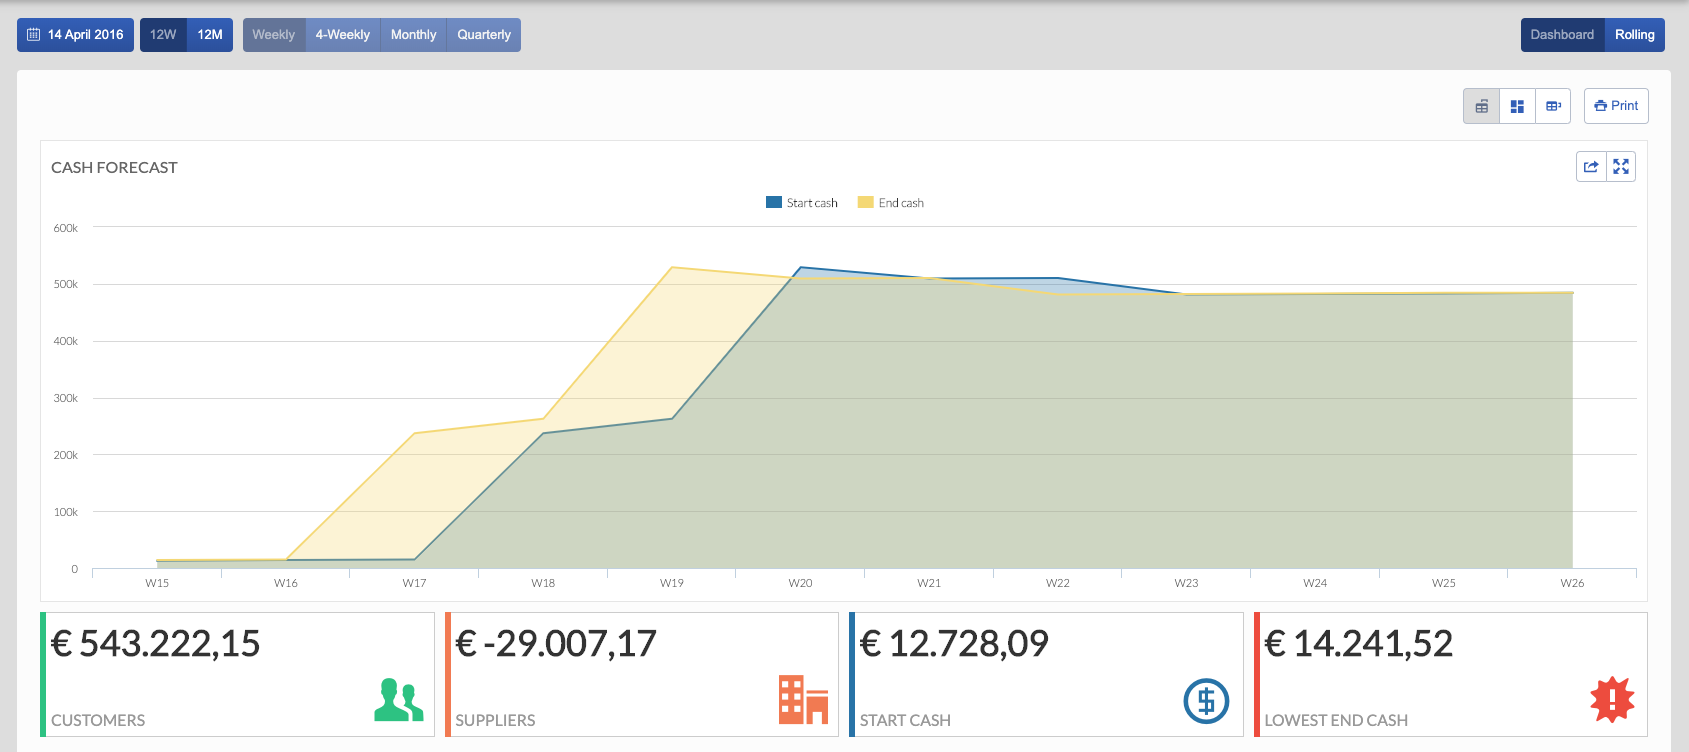Choose the 4-Weekly period button

(x=342, y=35)
